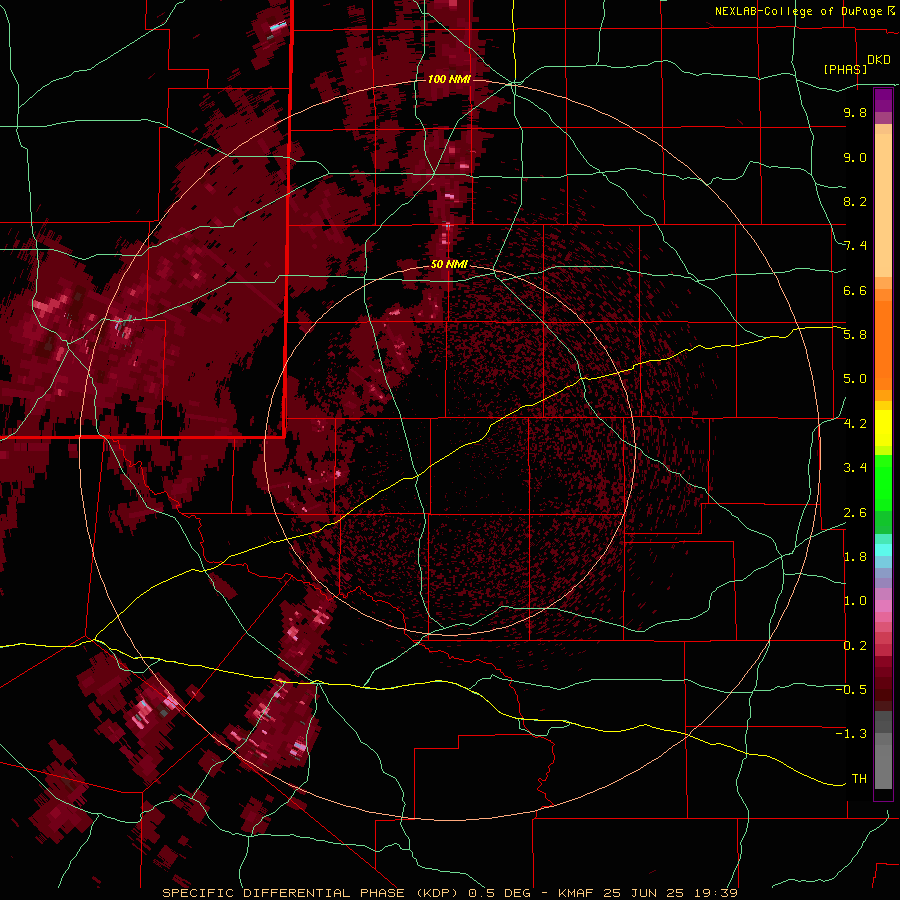
Task: Select the 4.2 scale value
Action: pyautogui.click(x=855, y=424)
